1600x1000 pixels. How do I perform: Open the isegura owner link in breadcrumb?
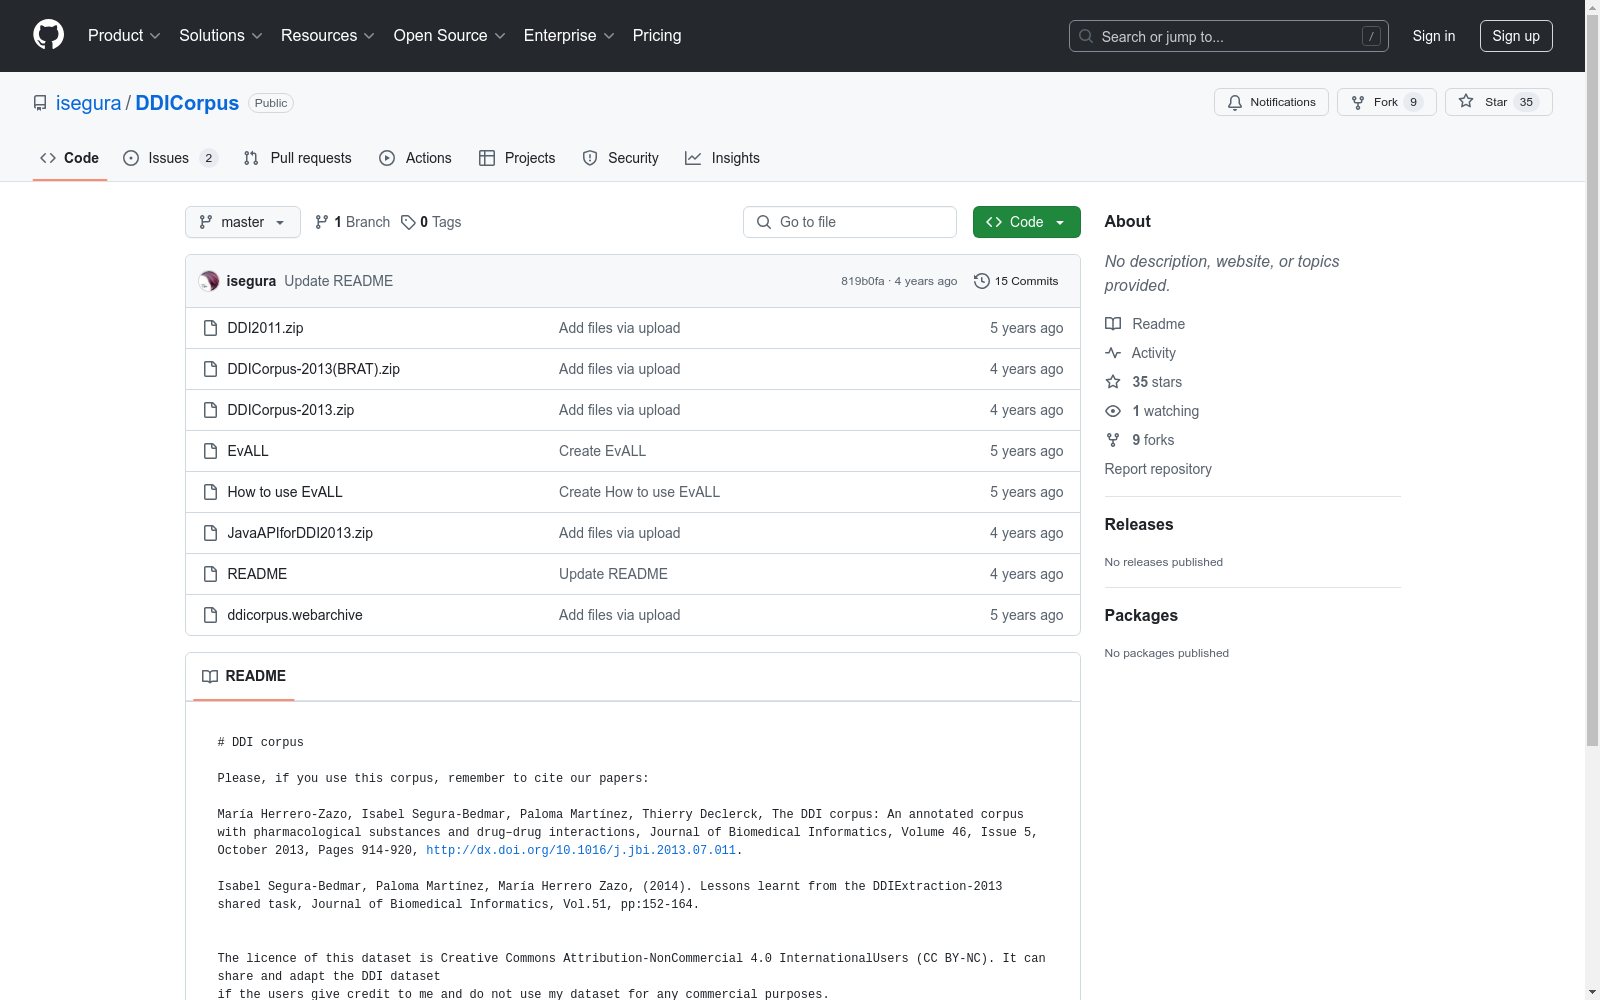pyautogui.click(x=88, y=103)
